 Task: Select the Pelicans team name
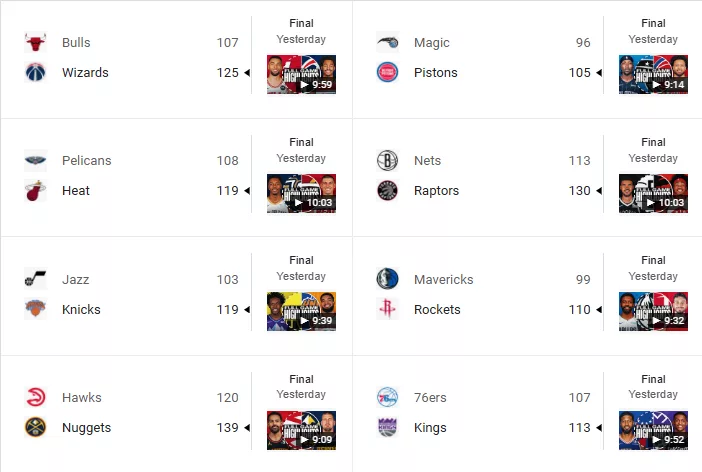pos(87,160)
